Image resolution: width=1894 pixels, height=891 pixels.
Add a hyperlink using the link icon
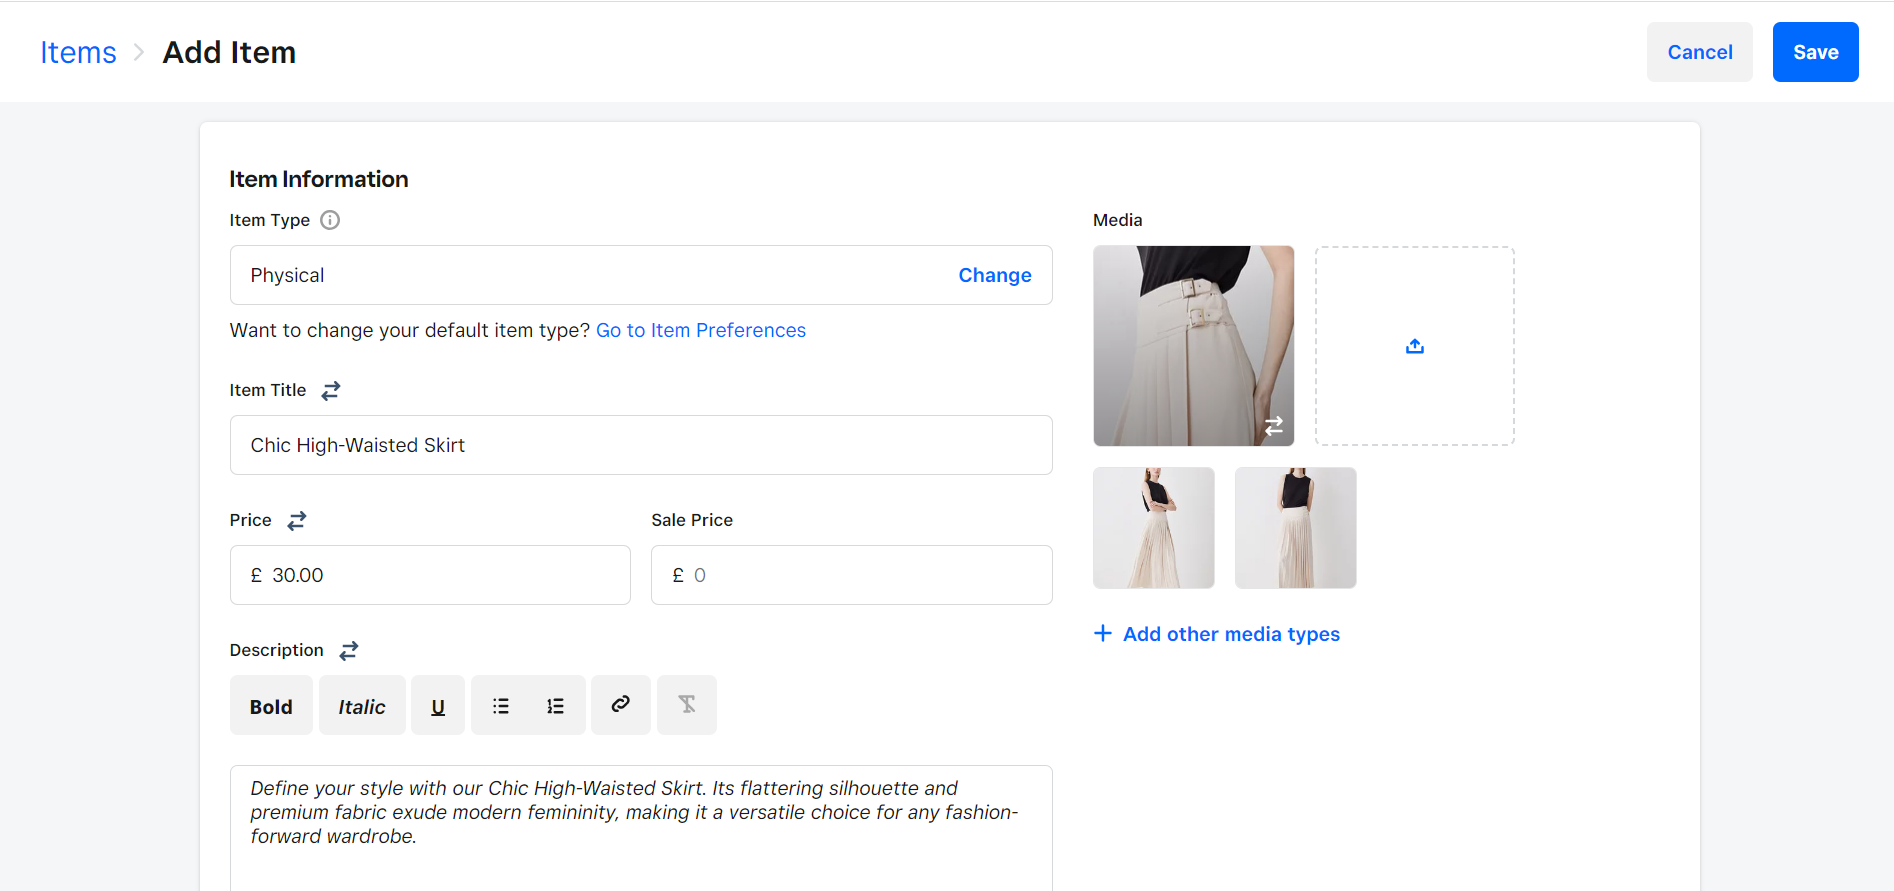(x=621, y=705)
